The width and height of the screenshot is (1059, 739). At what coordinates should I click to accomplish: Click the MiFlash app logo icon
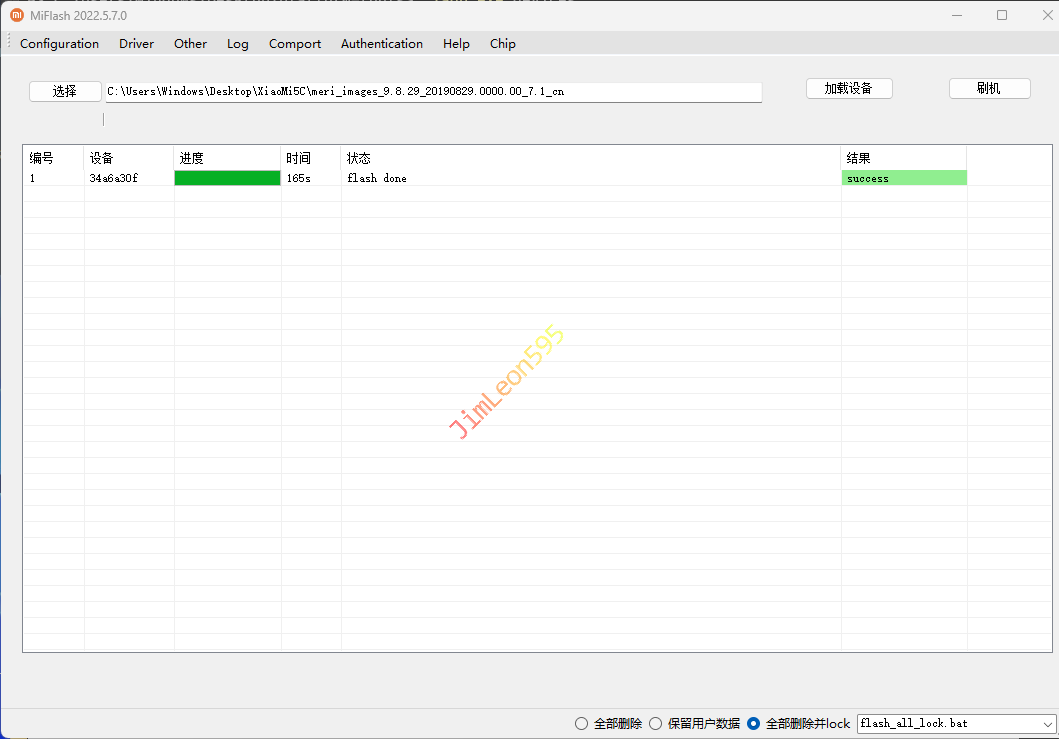17,15
